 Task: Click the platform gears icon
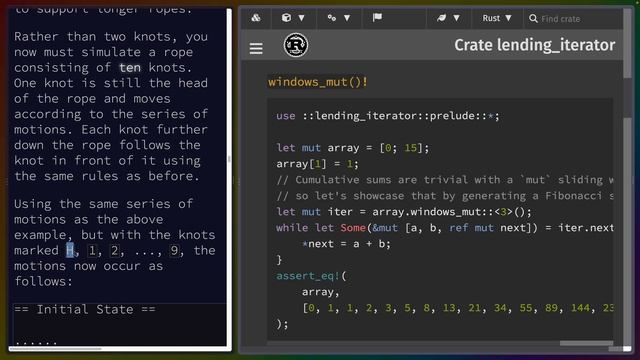(x=332, y=18)
